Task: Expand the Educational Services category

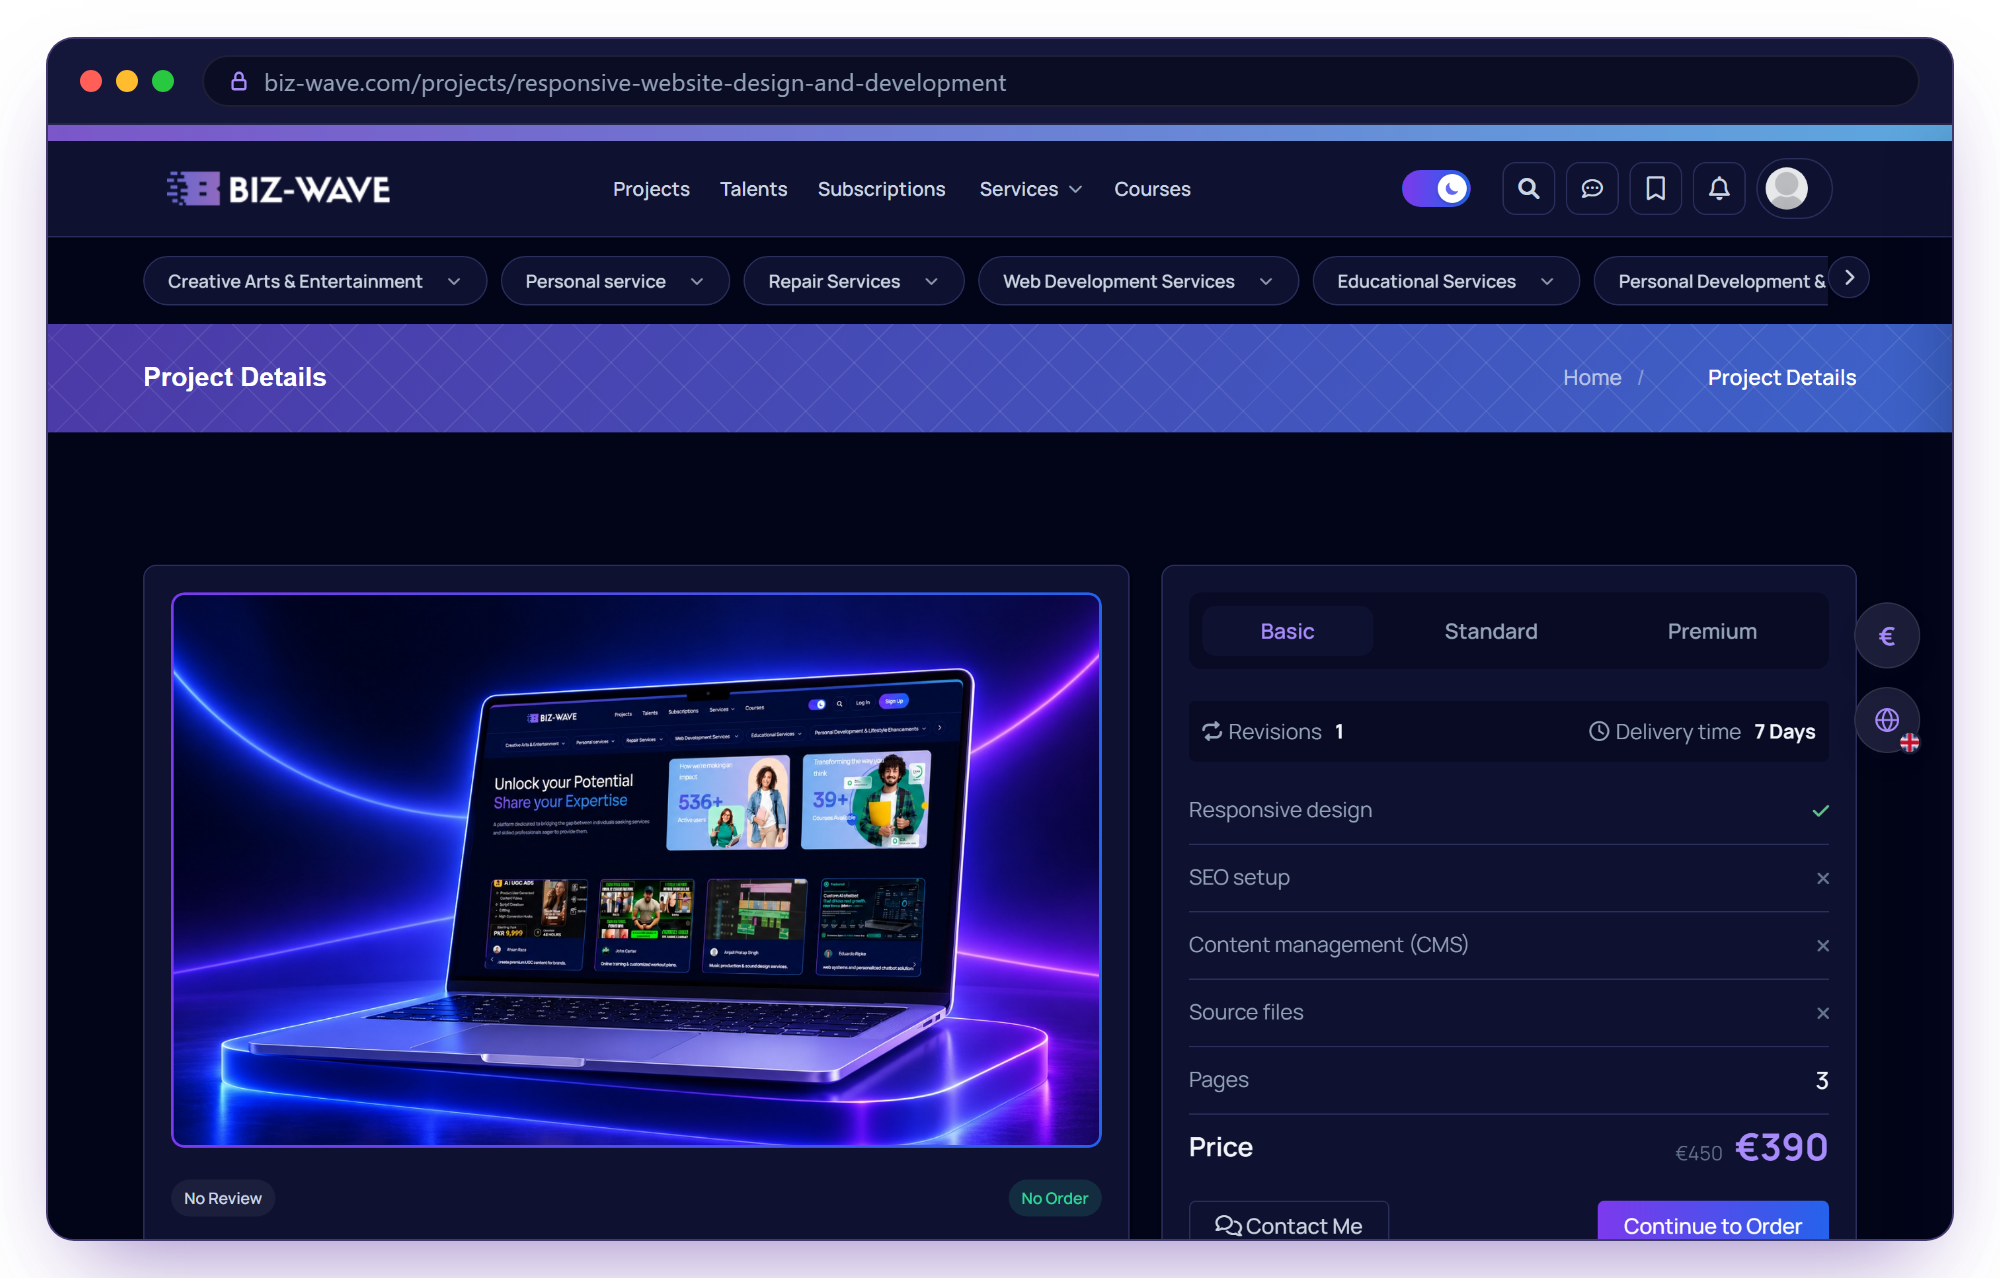Action: tap(1446, 281)
